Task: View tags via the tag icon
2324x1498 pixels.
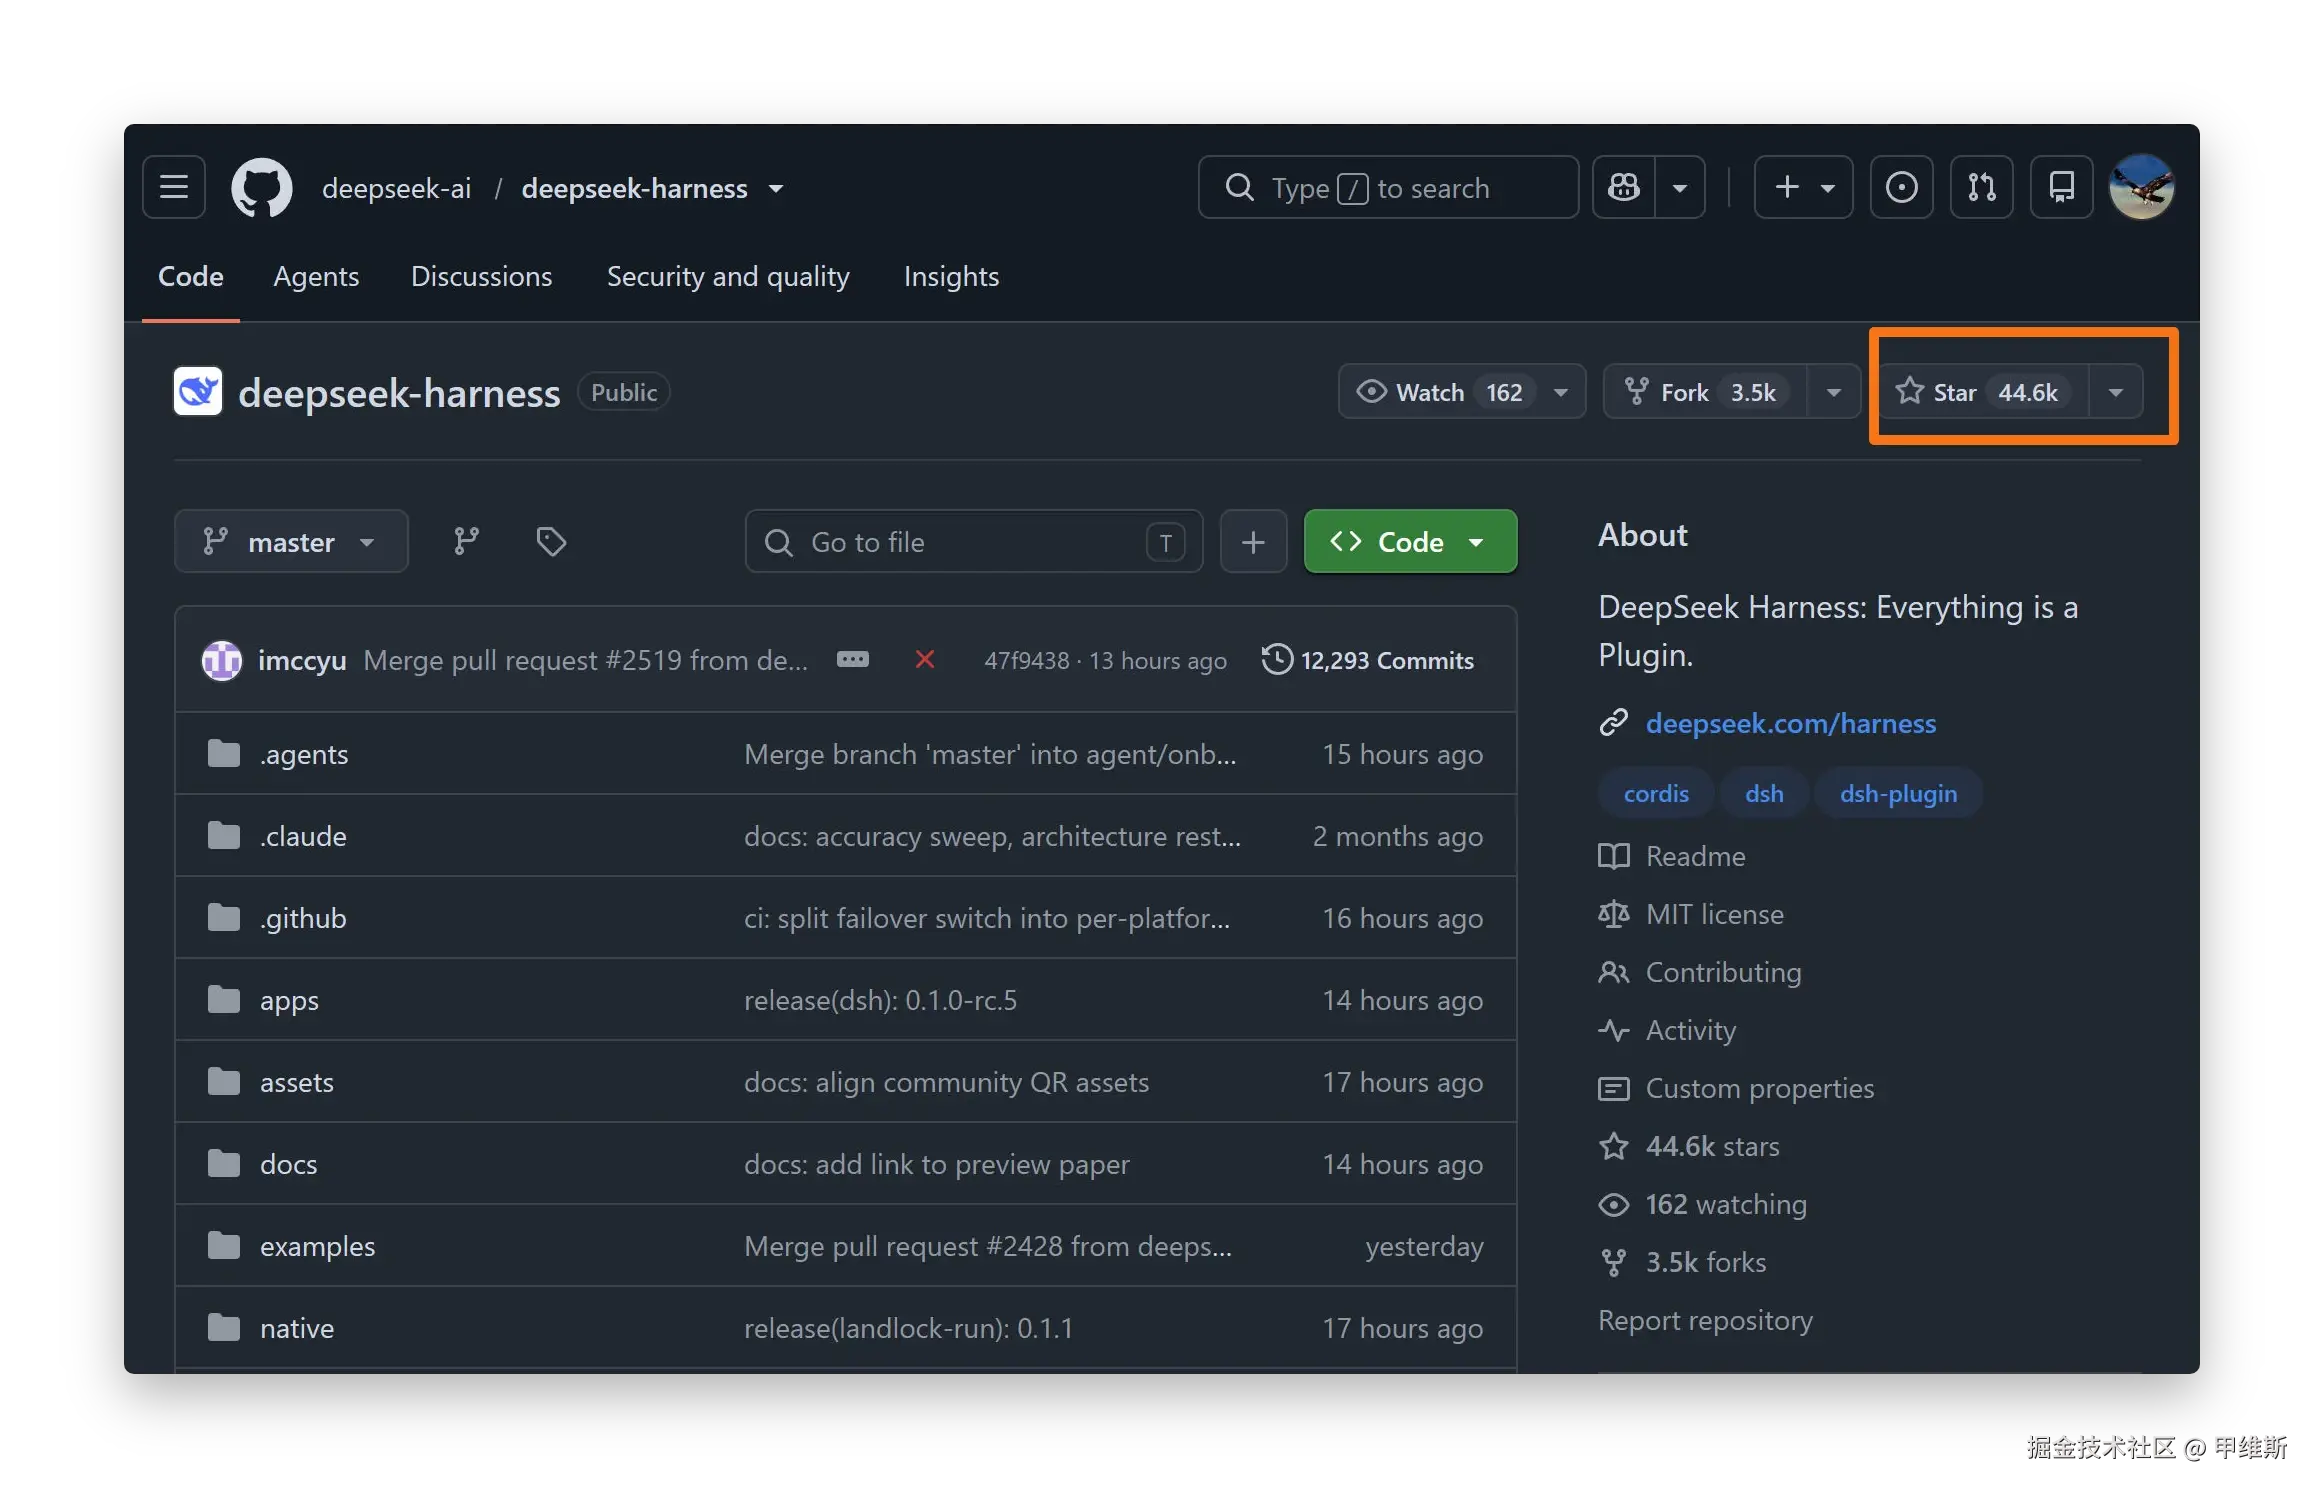Action: click(551, 541)
